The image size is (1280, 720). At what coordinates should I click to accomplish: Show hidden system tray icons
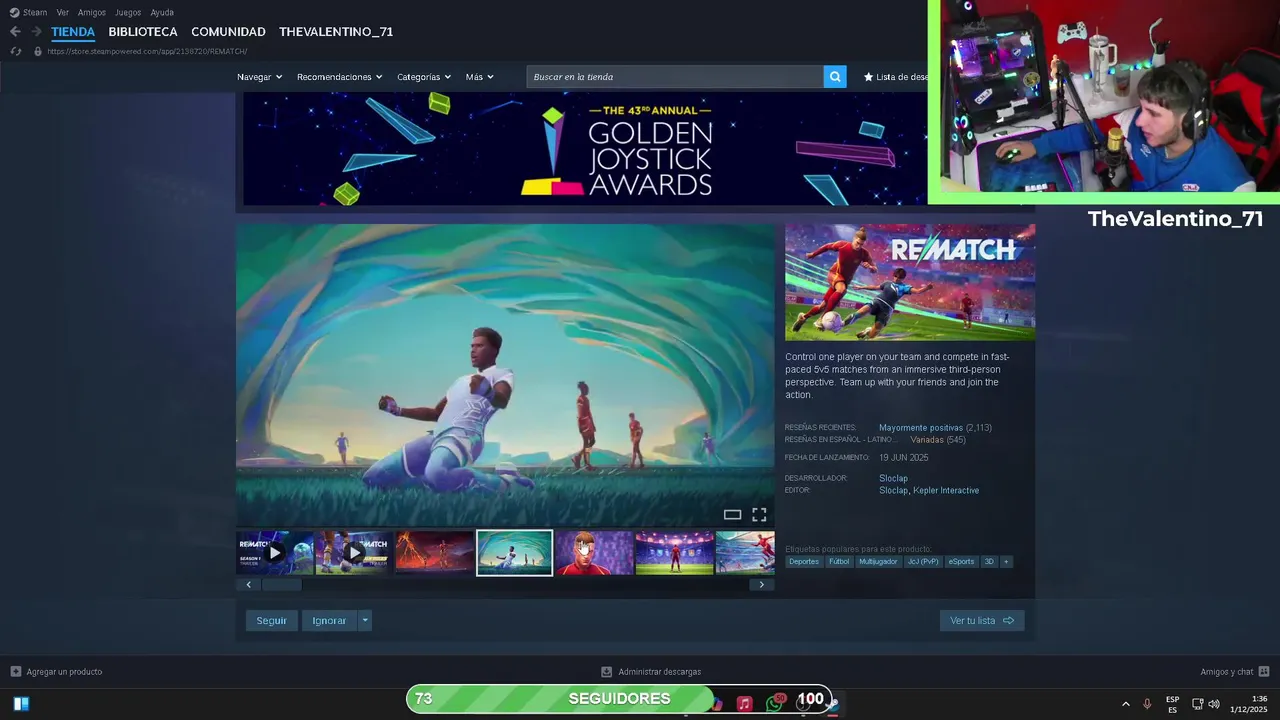click(x=1125, y=704)
